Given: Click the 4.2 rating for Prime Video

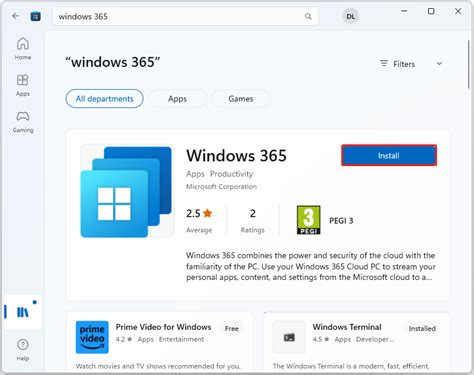Looking at the screenshot, I should pyautogui.click(x=124, y=339).
